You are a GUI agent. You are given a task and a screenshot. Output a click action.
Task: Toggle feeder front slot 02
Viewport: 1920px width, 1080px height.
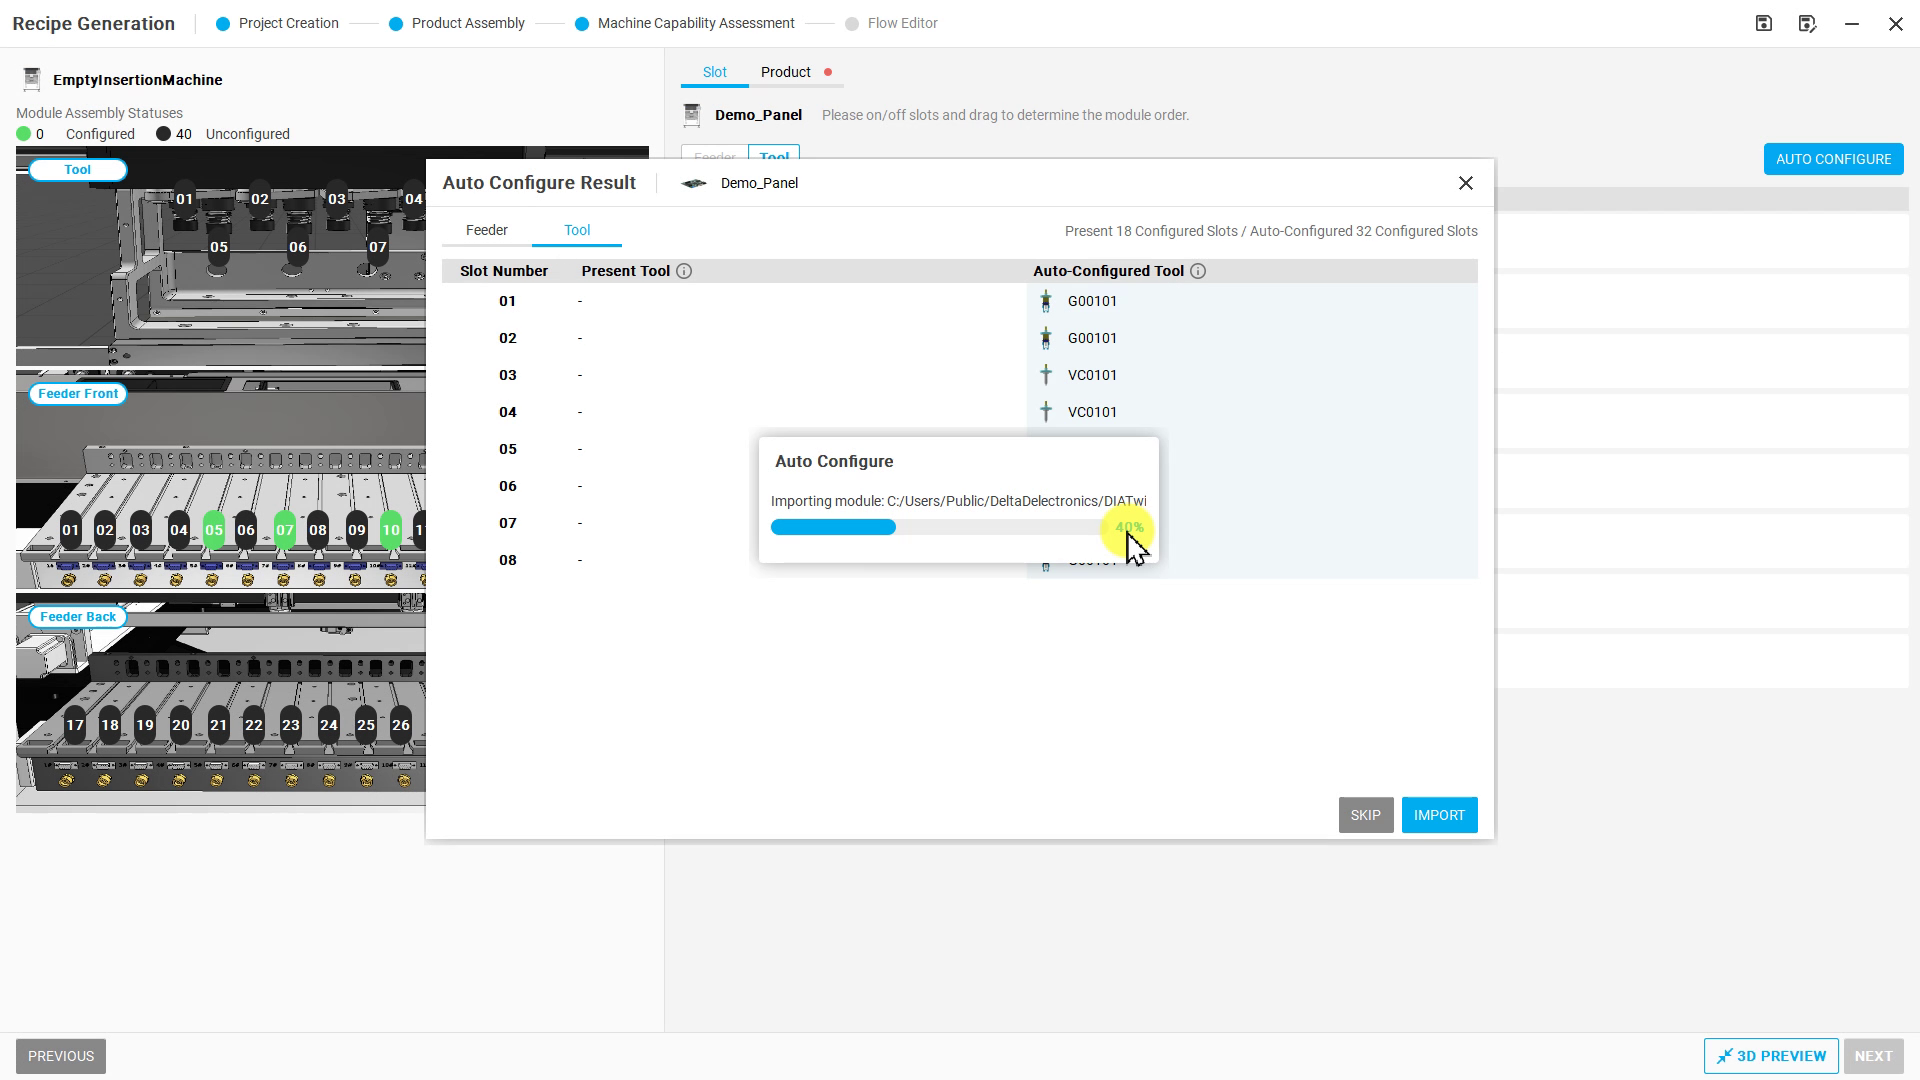[105, 531]
